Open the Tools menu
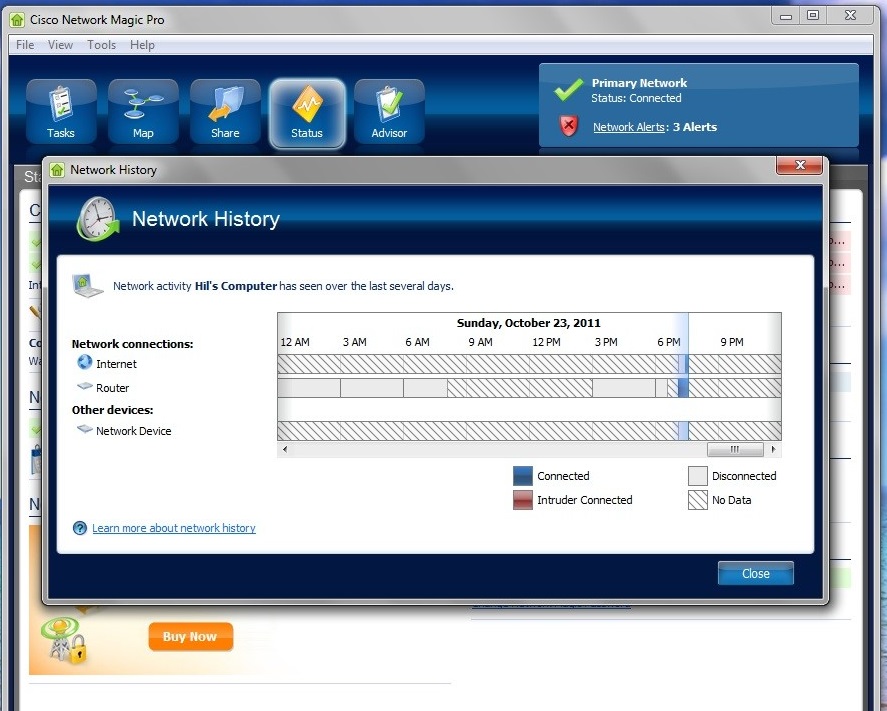This screenshot has width=887, height=711. (x=101, y=45)
